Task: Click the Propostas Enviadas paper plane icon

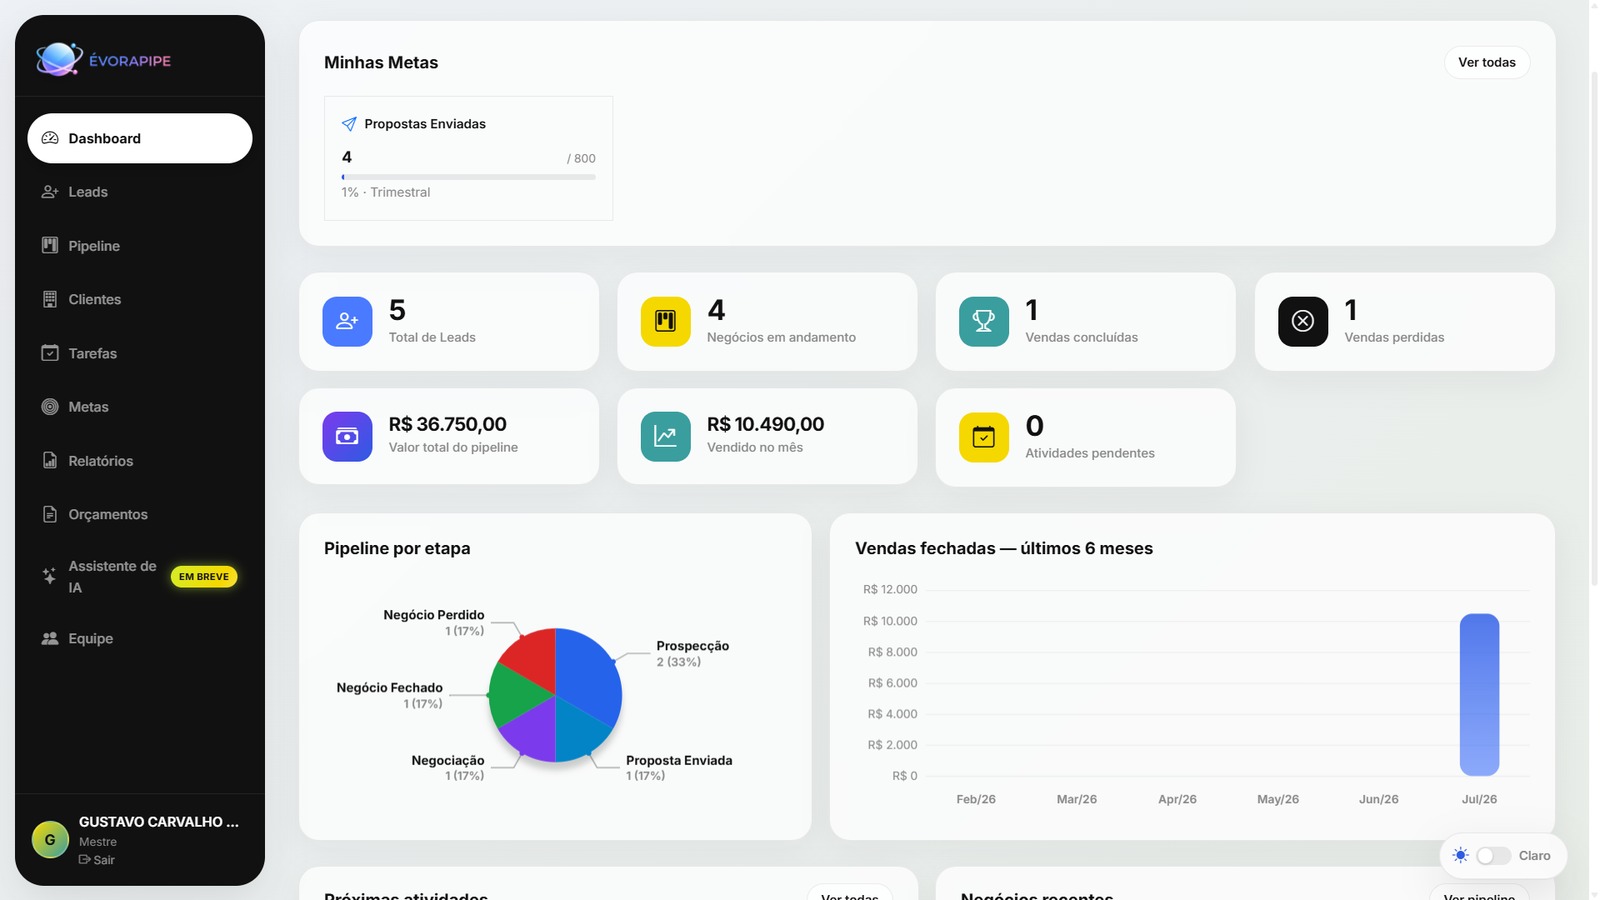Action: (349, 124)
